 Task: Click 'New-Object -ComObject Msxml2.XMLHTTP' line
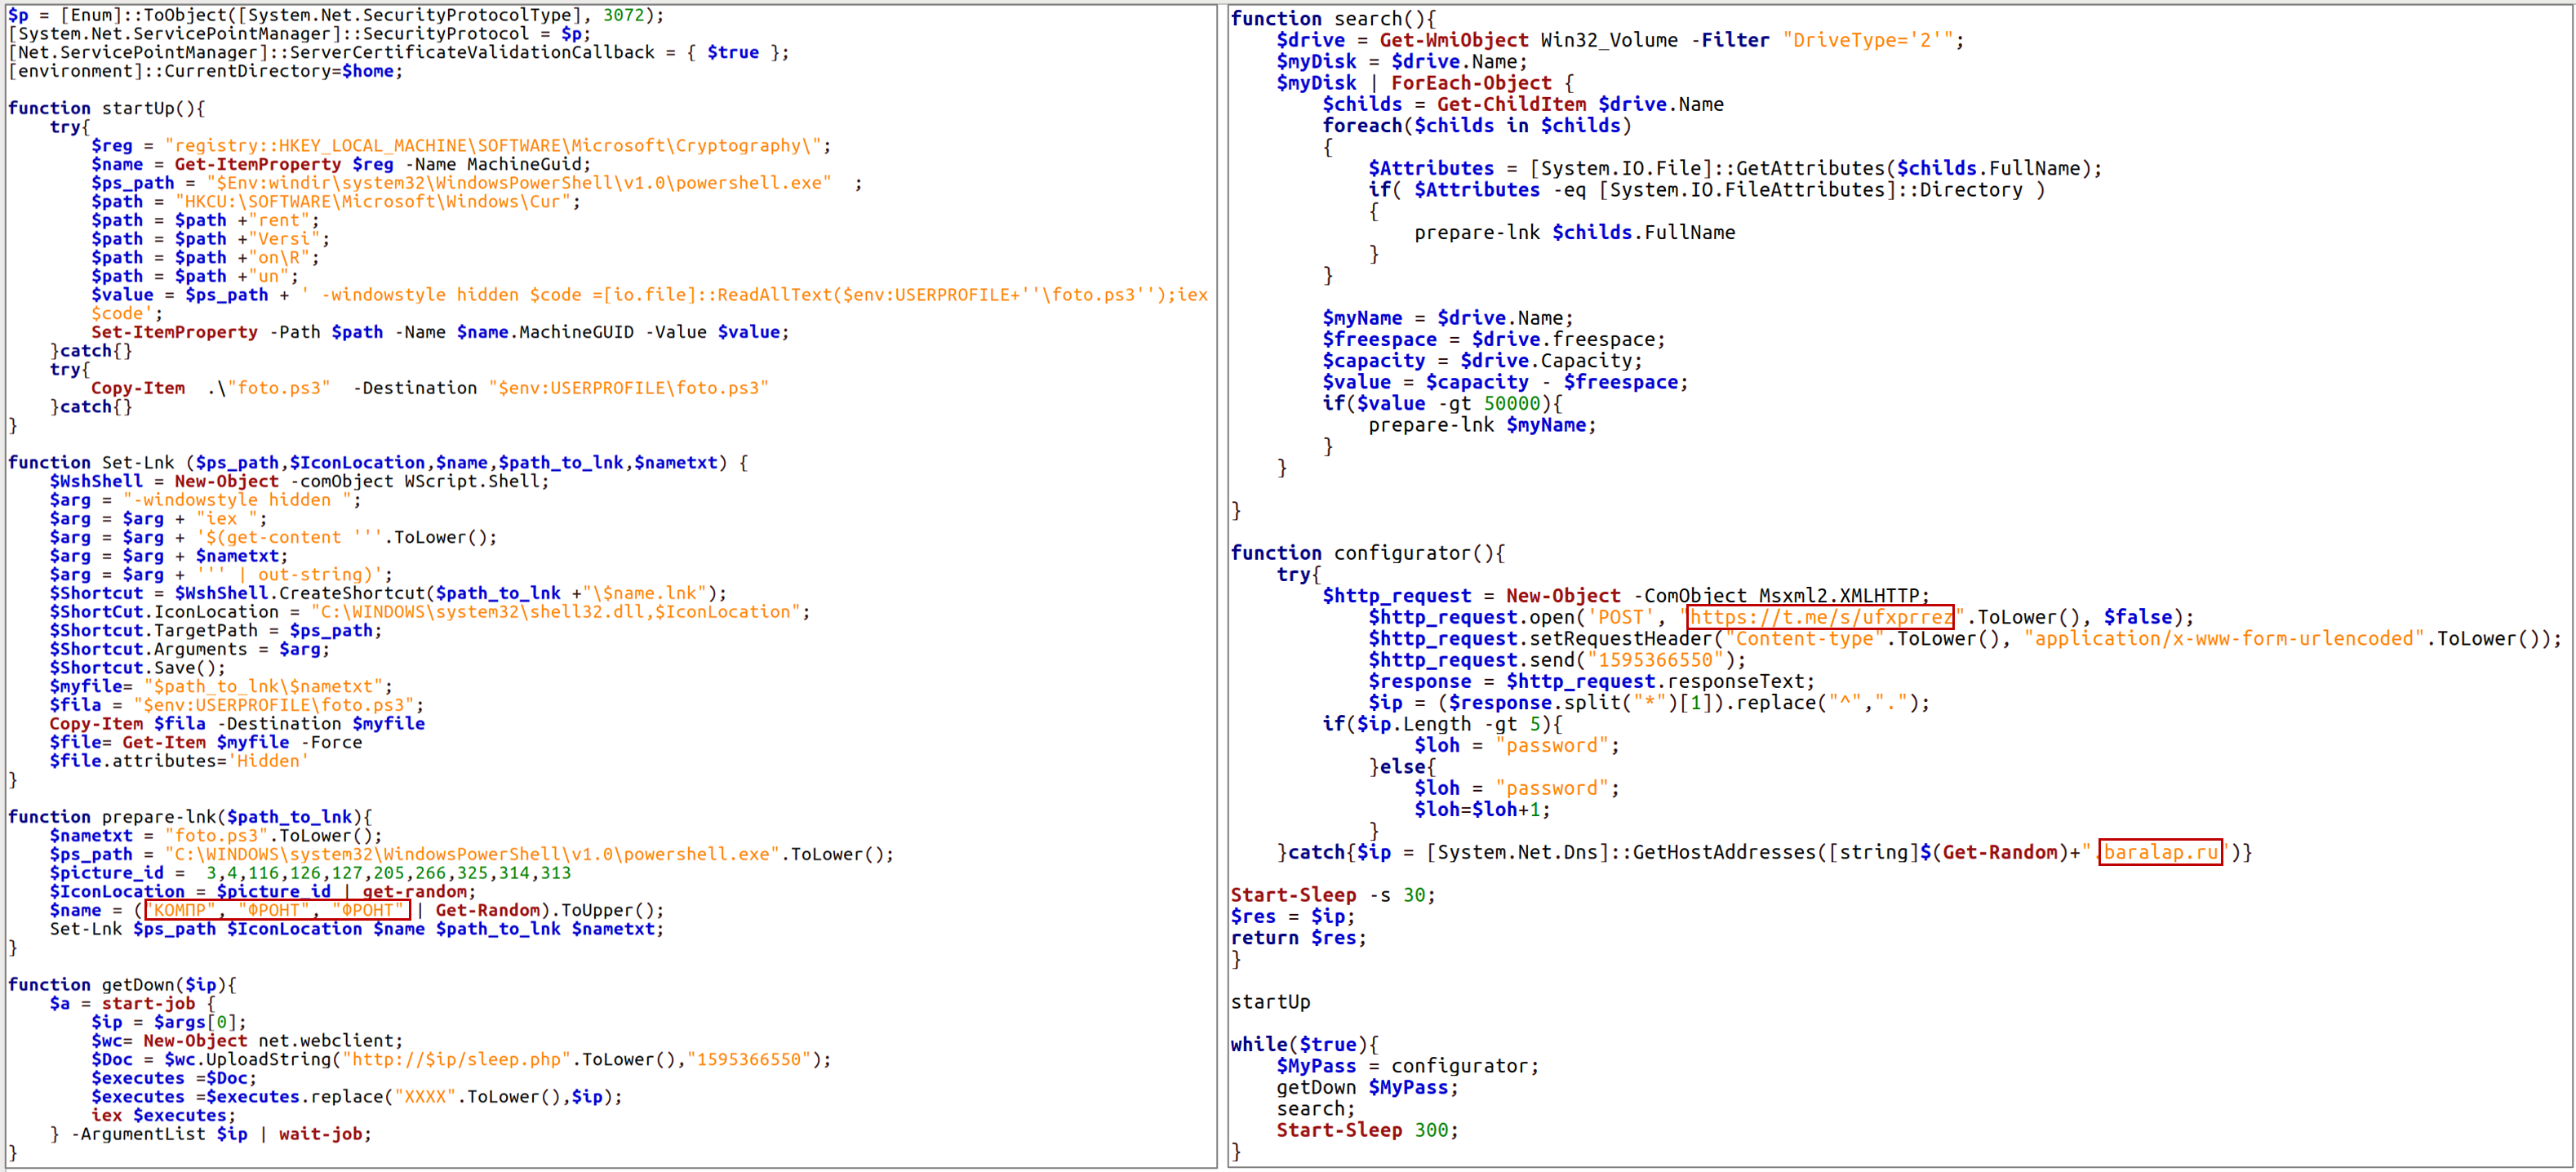pyautogui.click(x=1626, y=596)
